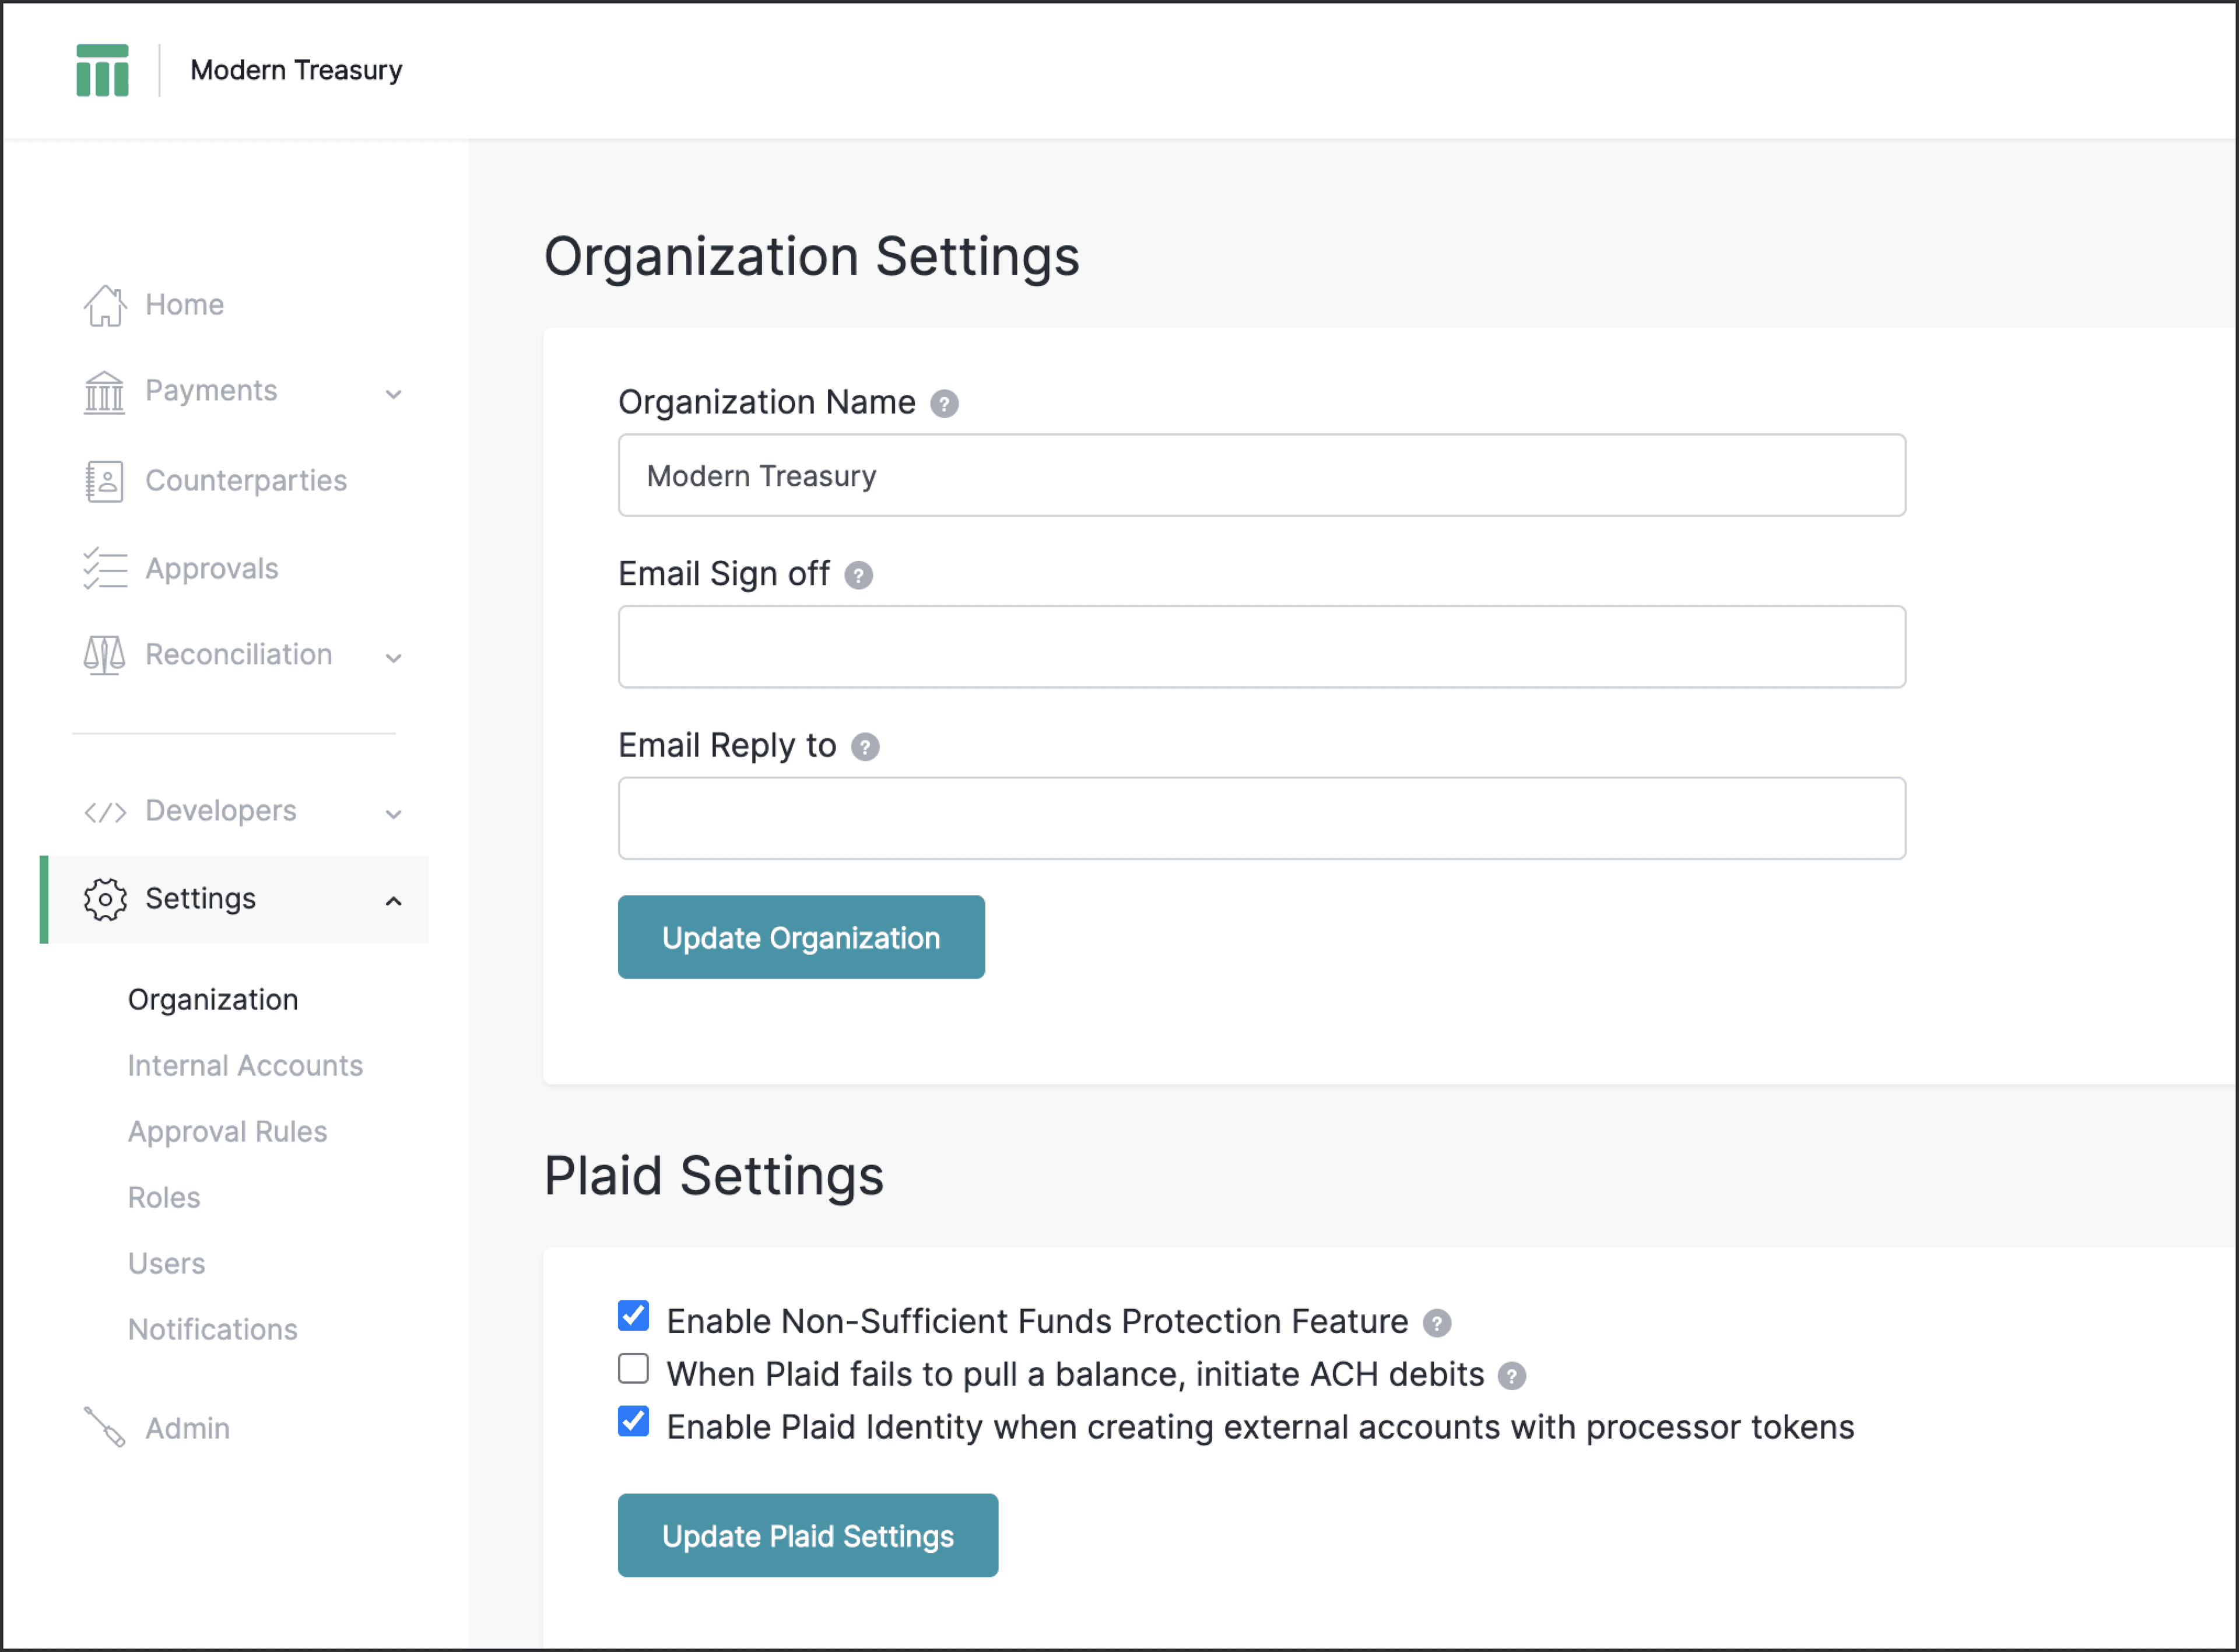Click the help icon beside Email Reply to
The width and height of the screenshot is (2239, 1652).
point(865,748)
